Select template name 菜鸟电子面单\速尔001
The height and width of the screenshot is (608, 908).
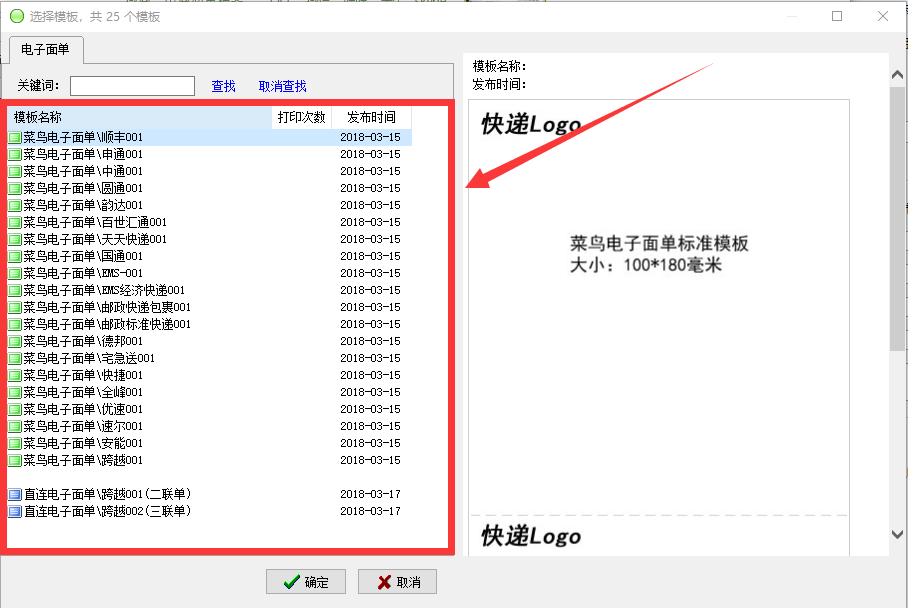click(x=83, y=426)
